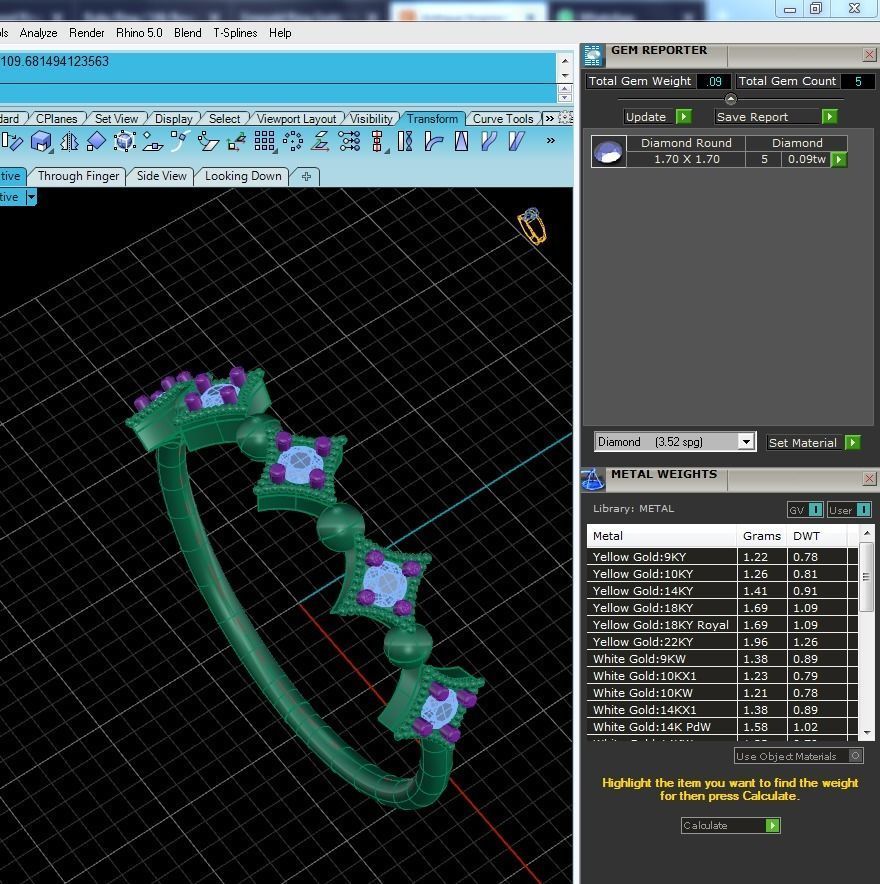Collapse Gem Reporter totals with up arrow
This screenshot has height=884, width=880.
coord(731,99)
